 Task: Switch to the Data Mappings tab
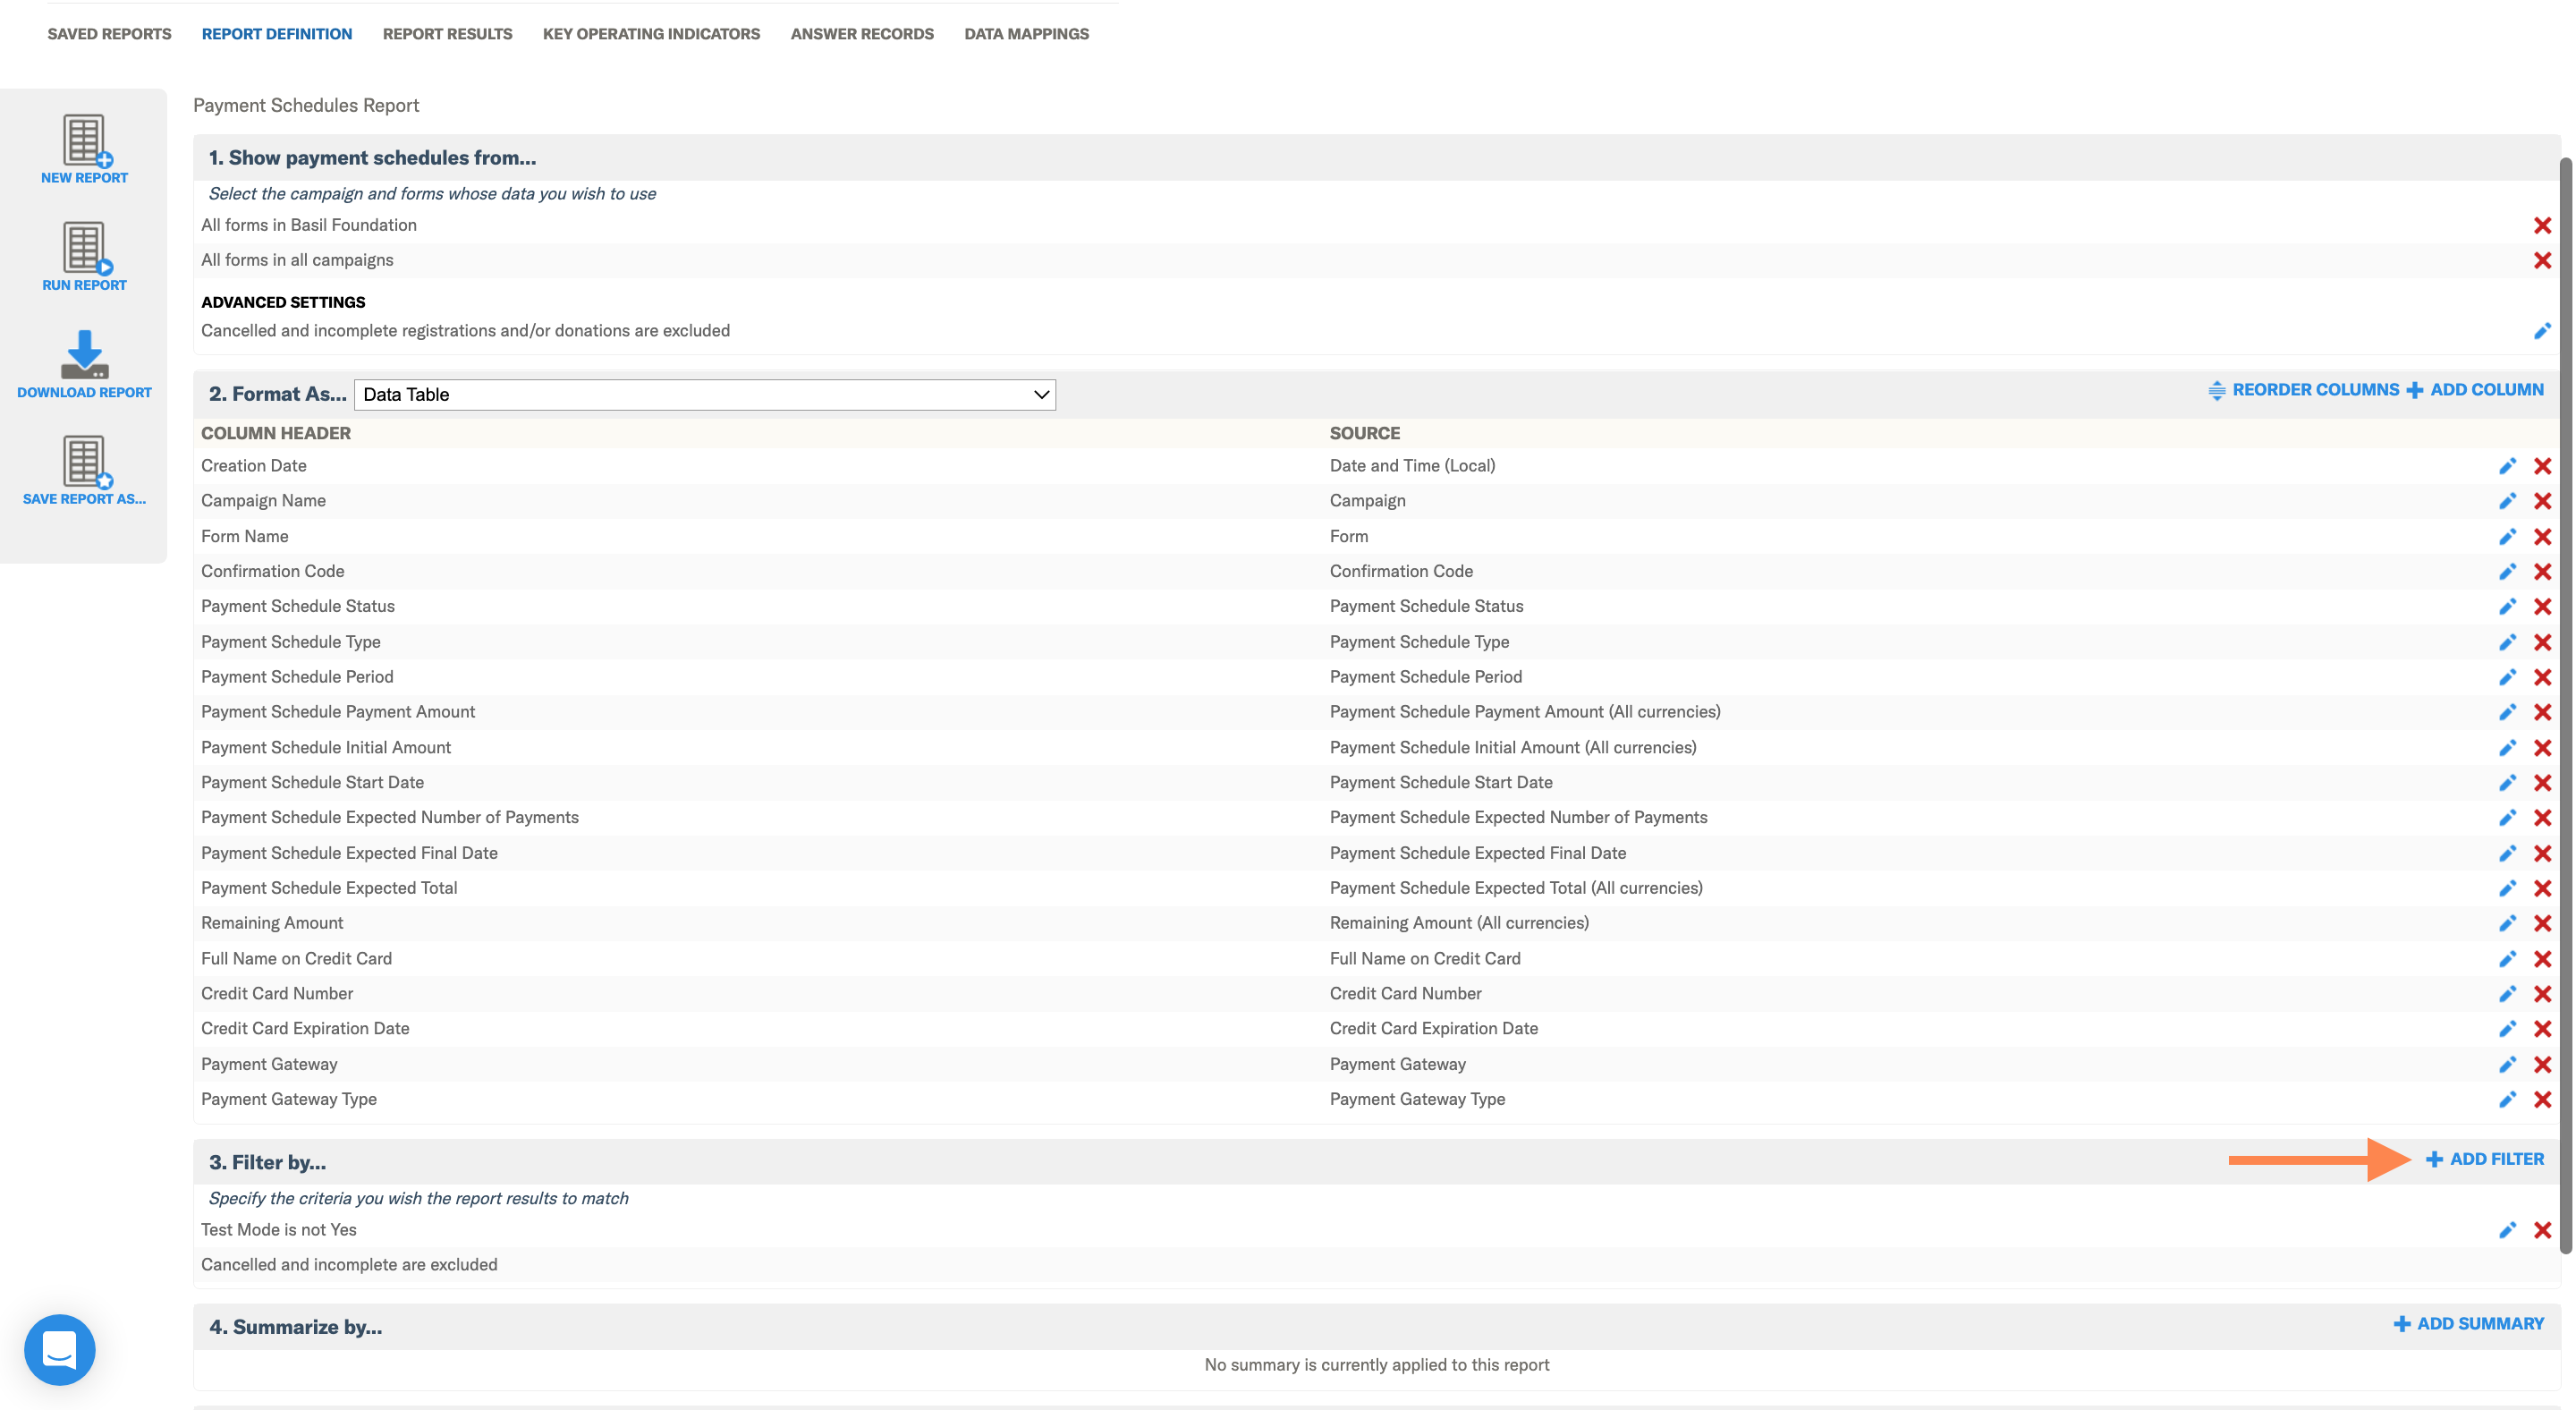(x=1026, y=34)
